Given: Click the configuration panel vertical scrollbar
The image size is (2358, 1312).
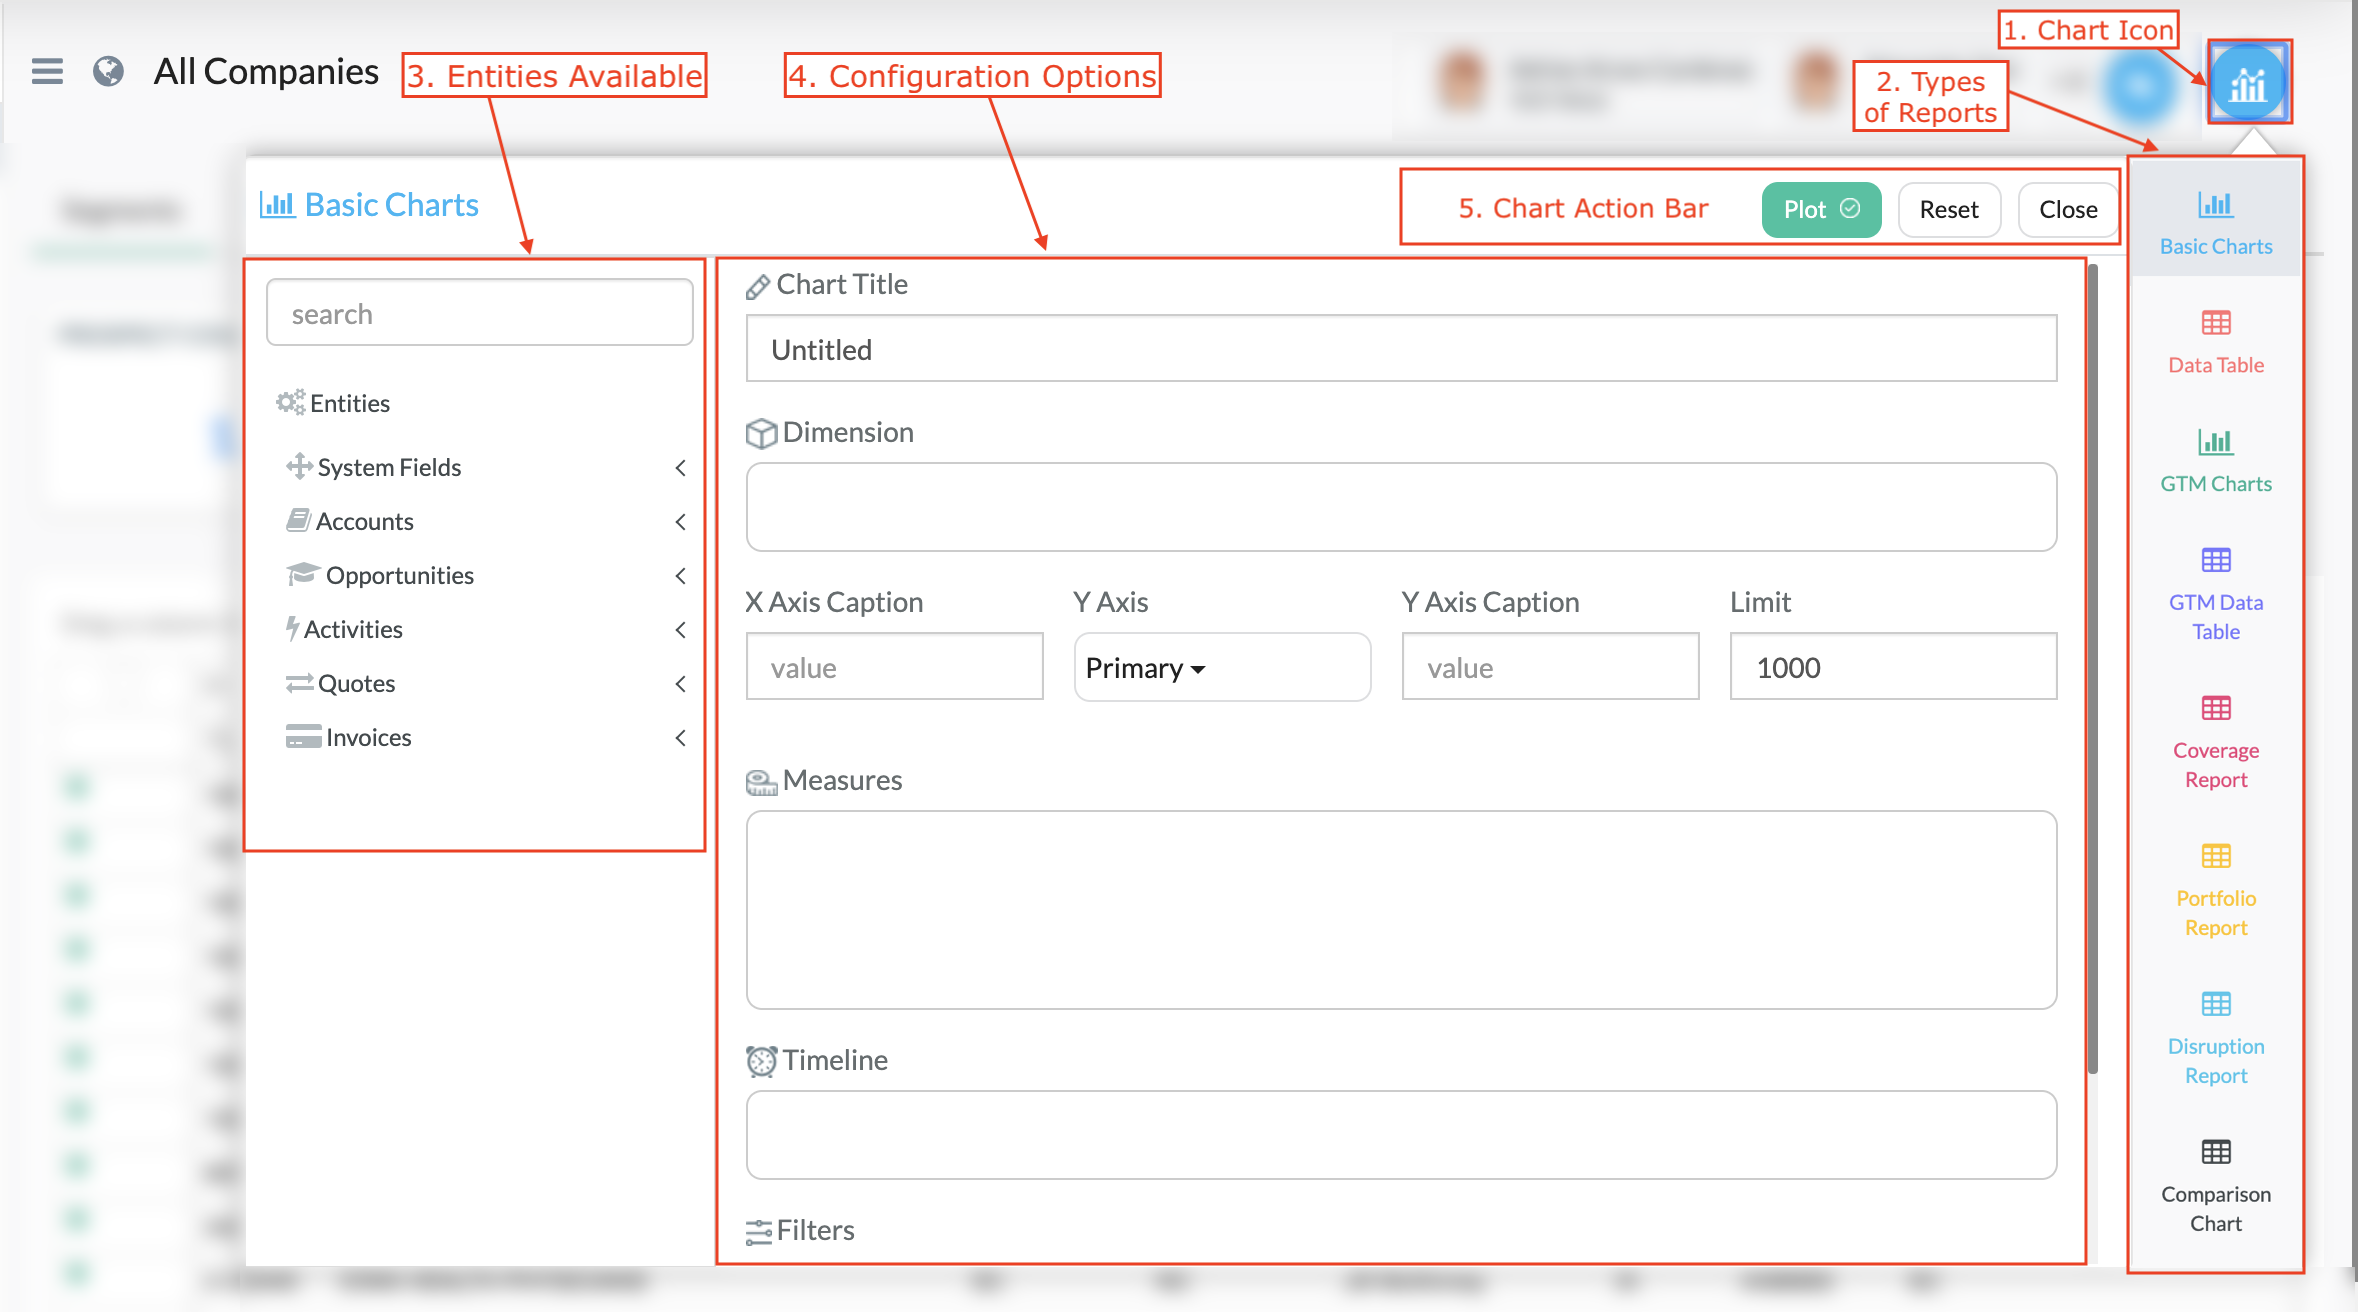Looking at the screenshot, I should 2092,670.
